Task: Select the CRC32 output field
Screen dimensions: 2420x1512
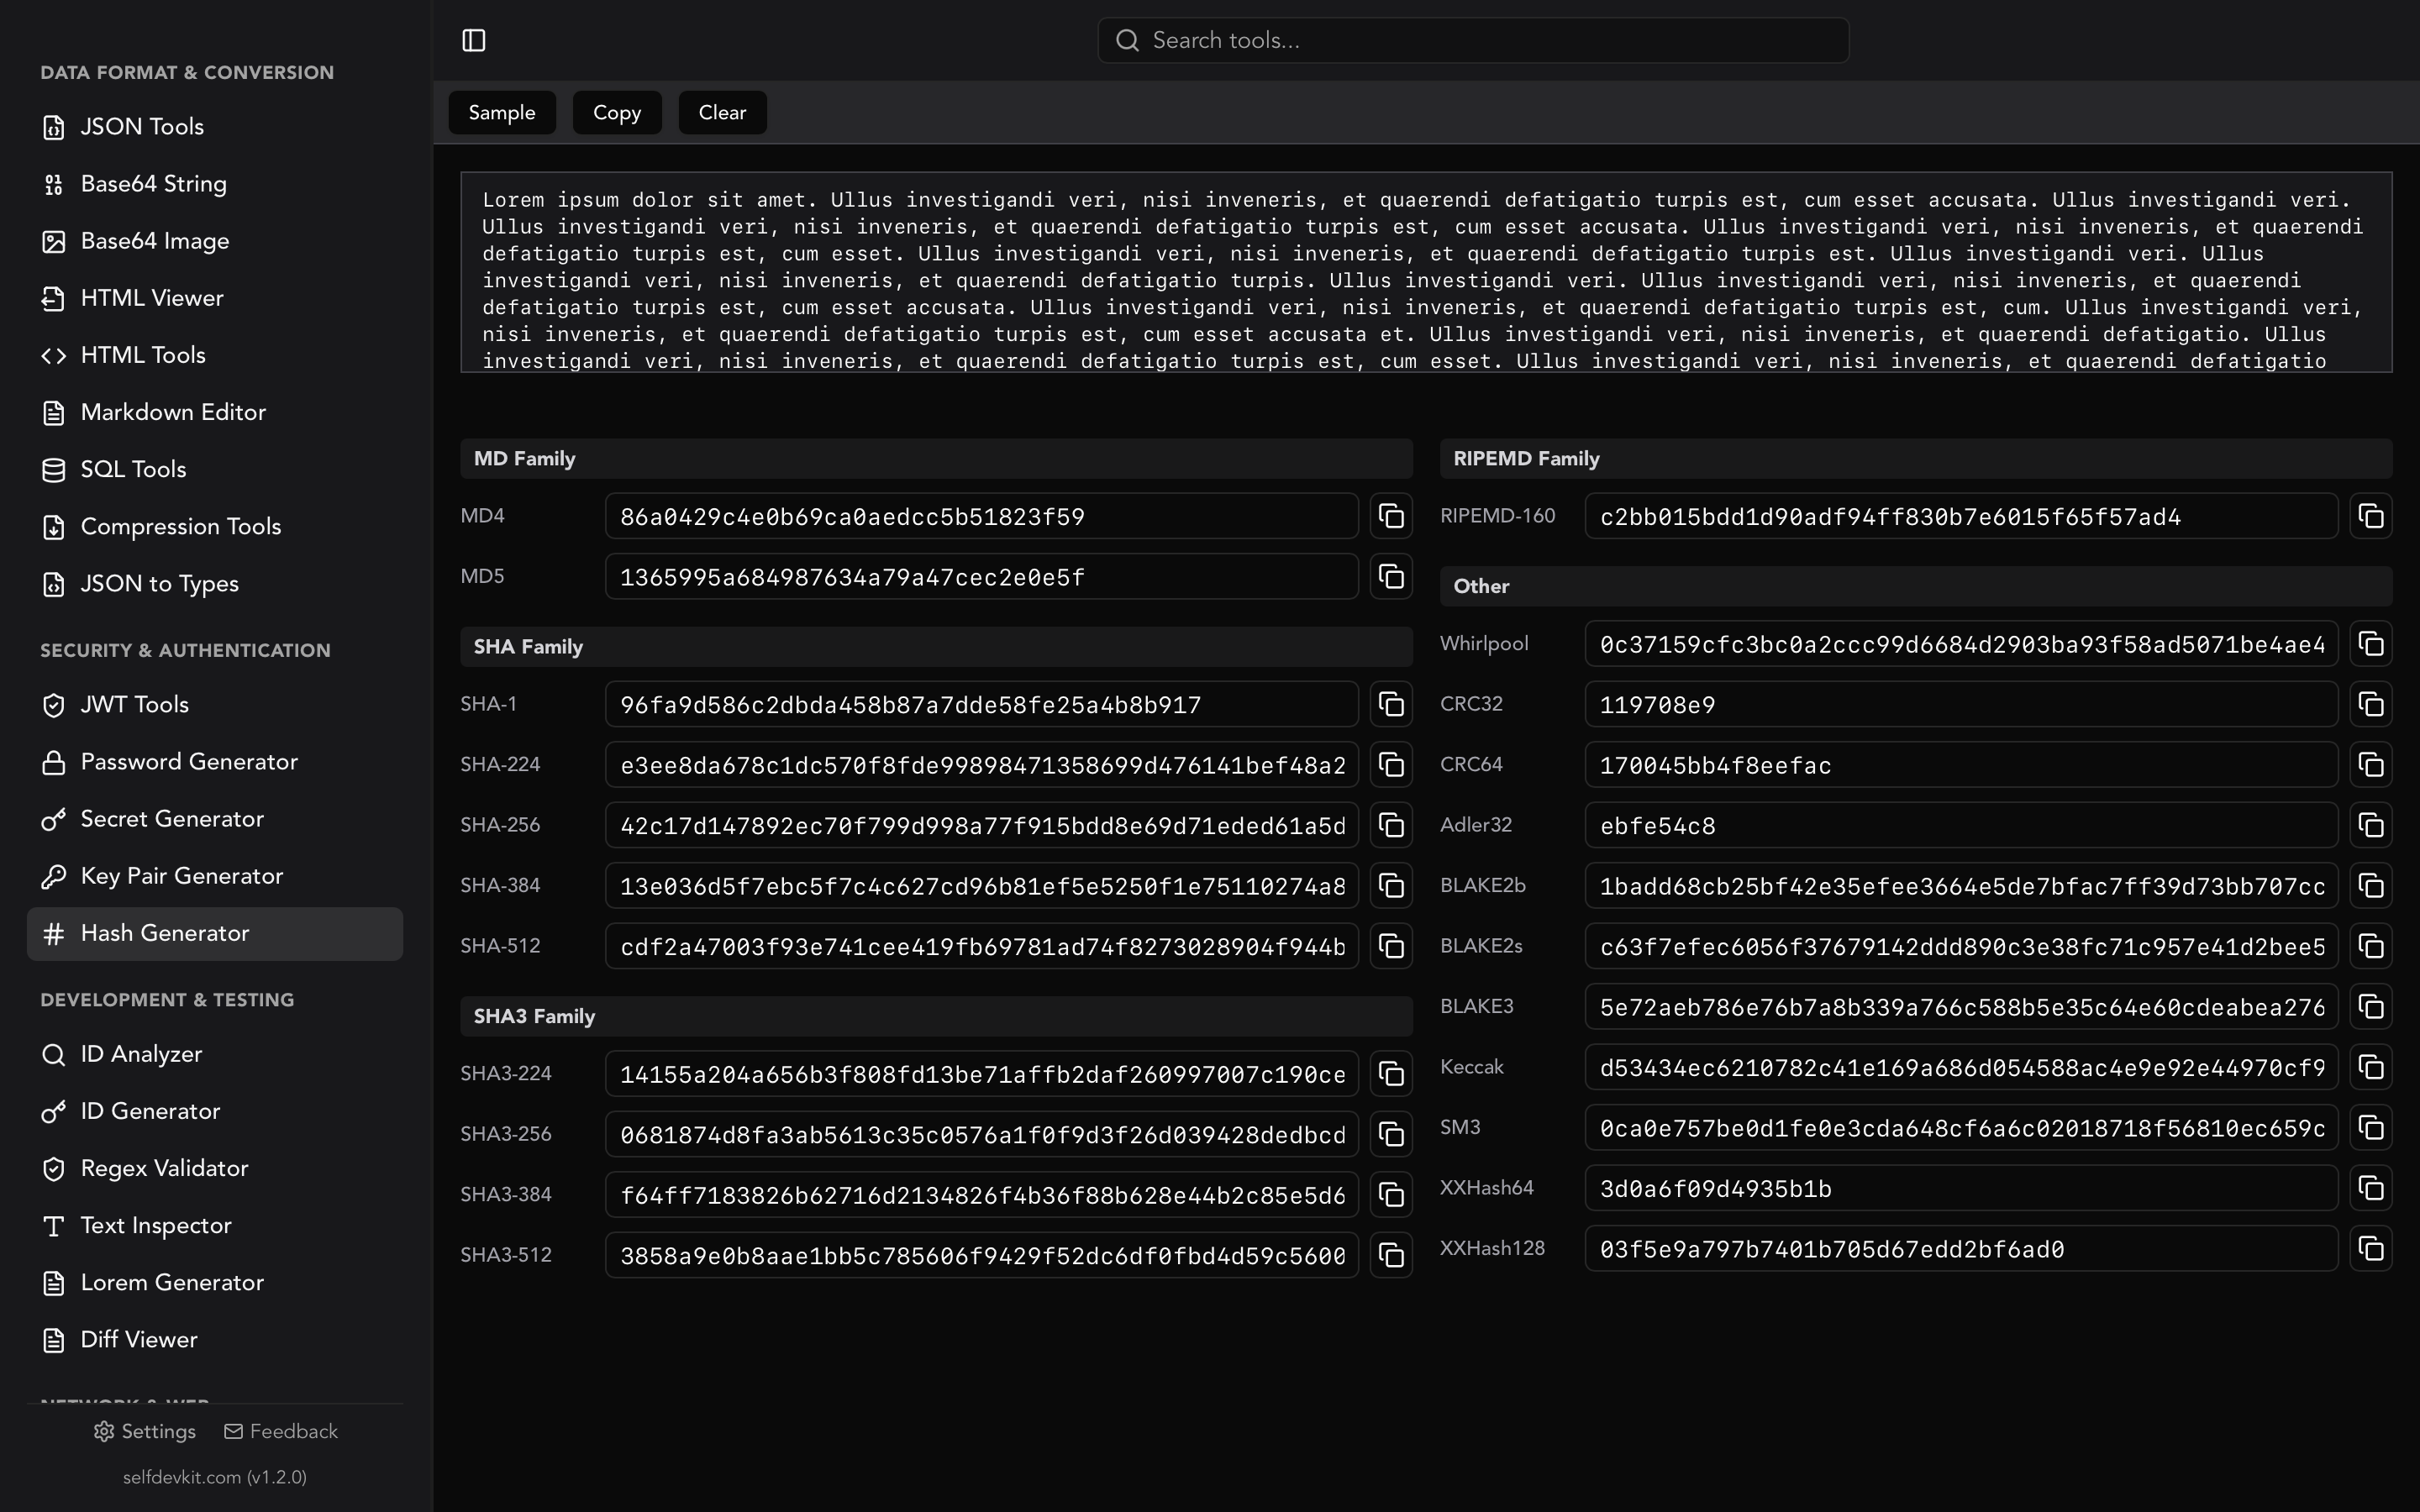Action: [1961, 704]
